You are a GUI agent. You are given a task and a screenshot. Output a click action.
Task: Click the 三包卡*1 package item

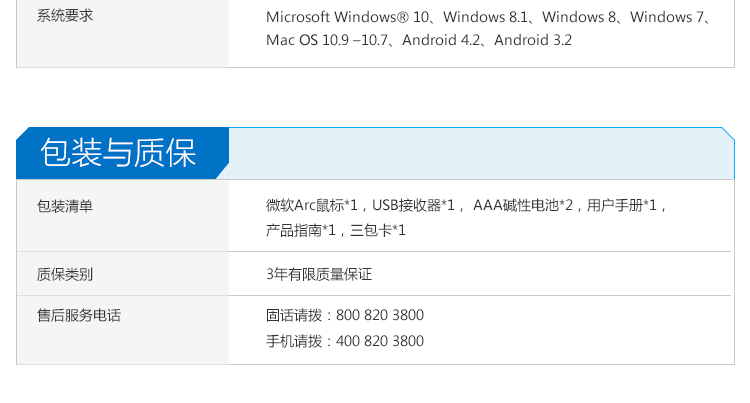[378, 231]
